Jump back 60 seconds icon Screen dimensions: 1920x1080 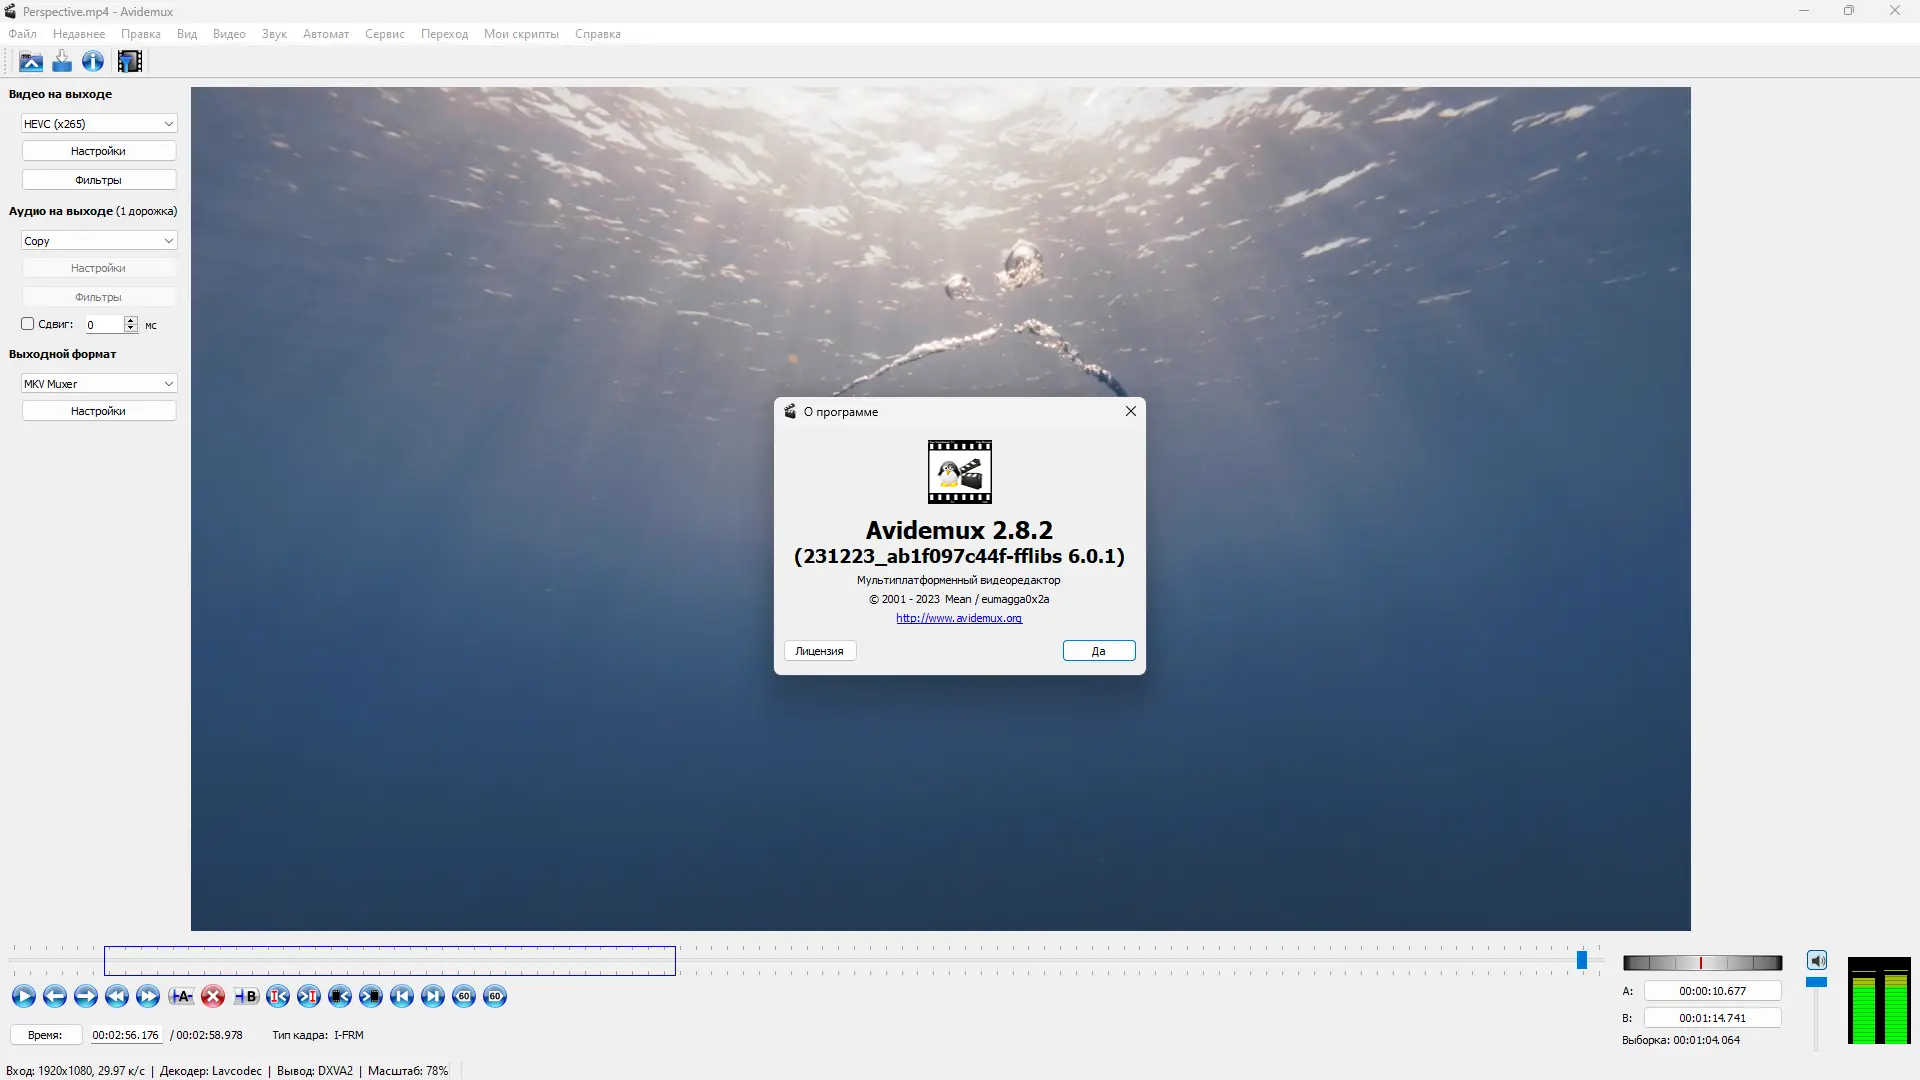click(x=464, y=996)
